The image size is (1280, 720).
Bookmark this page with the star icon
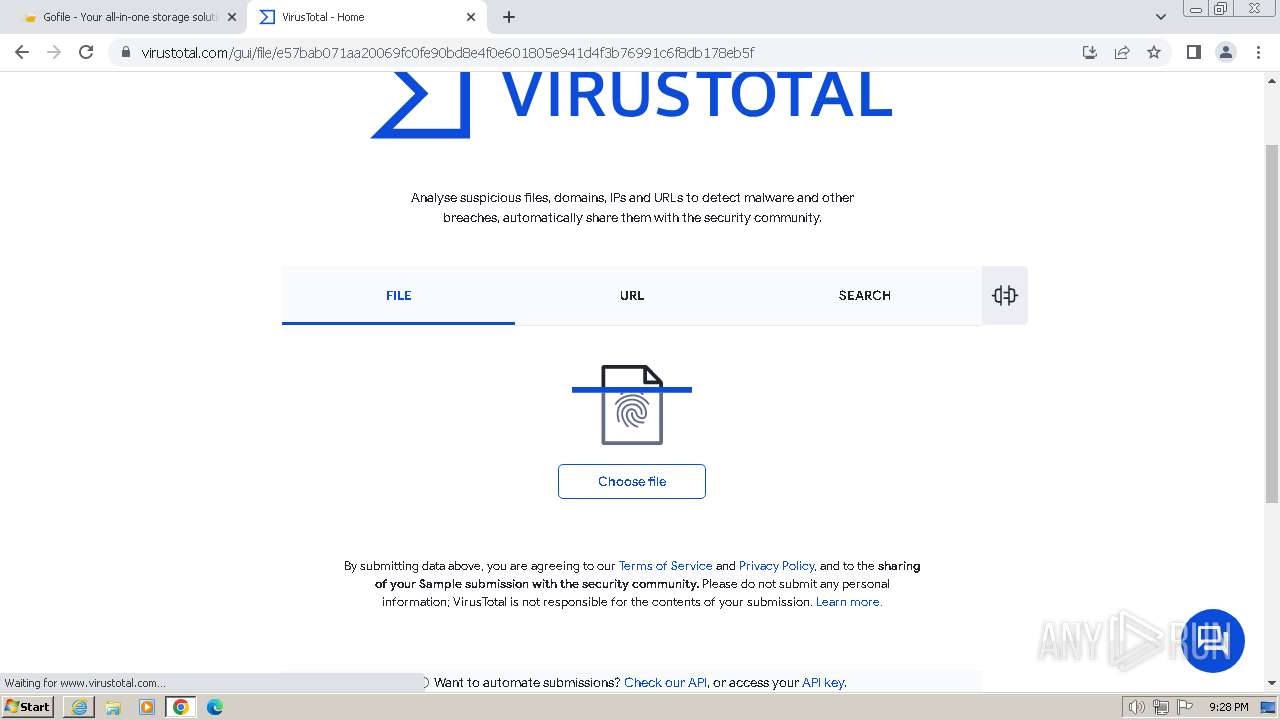[1154, 52]
